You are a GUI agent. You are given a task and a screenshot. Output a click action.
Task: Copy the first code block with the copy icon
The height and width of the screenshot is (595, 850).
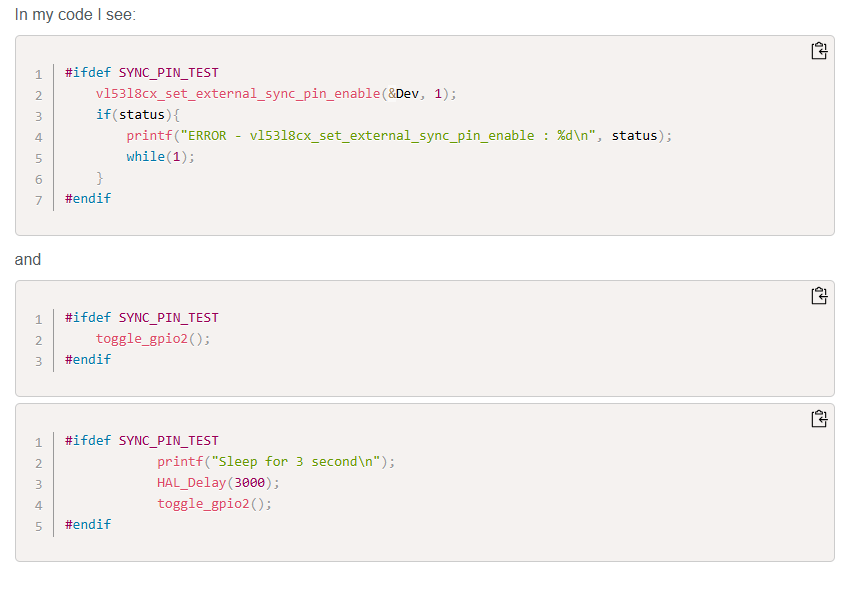[x=818, y=51]
